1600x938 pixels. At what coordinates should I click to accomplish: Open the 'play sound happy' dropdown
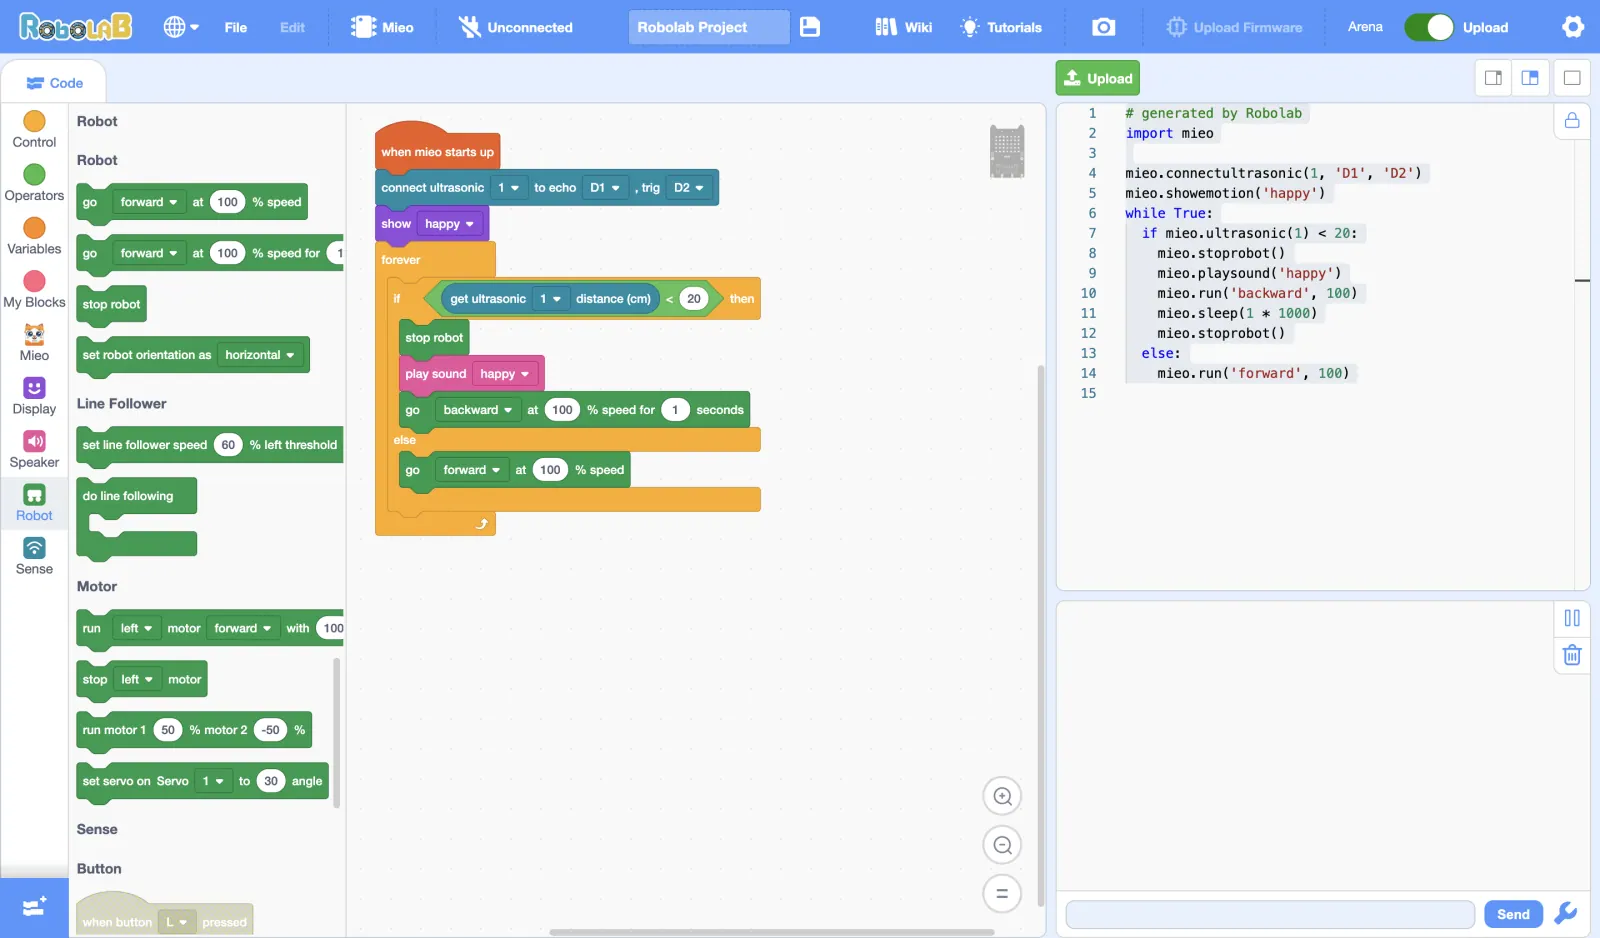coord(505,374)
